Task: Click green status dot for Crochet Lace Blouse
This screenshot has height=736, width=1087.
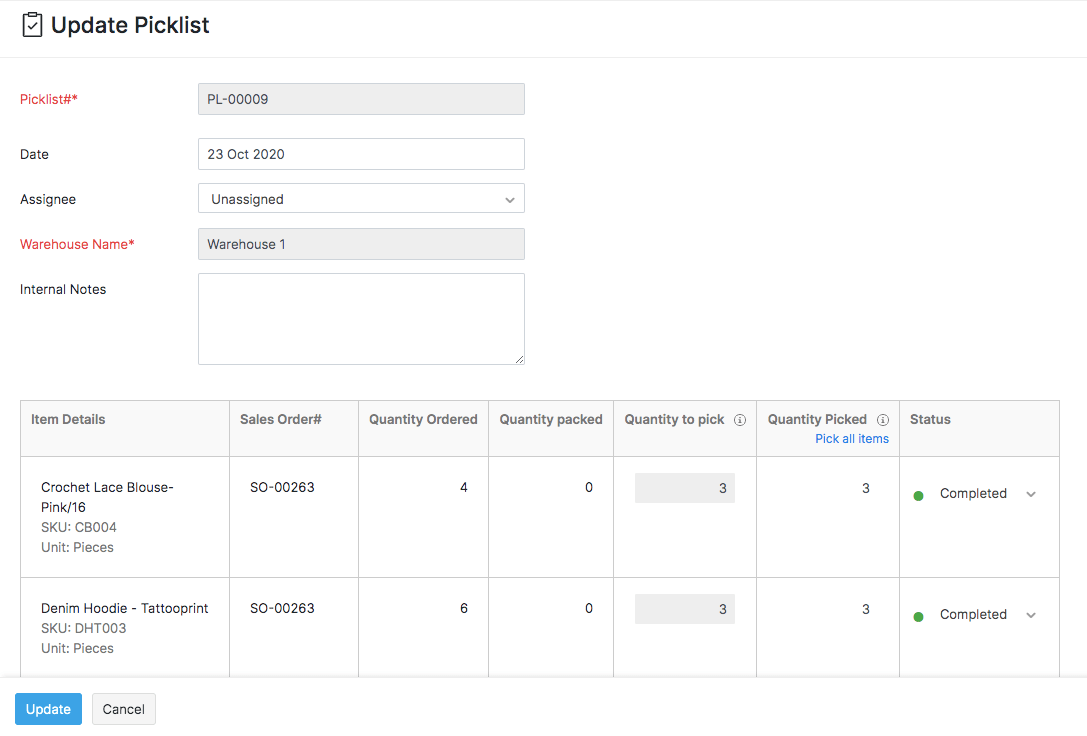Action: tap(918, 495)
